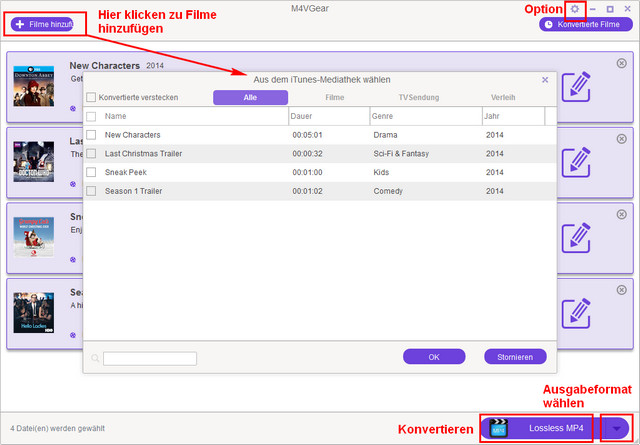Click the Downton Abbey thumbnail
640x445 pixels.
(33, 86)
